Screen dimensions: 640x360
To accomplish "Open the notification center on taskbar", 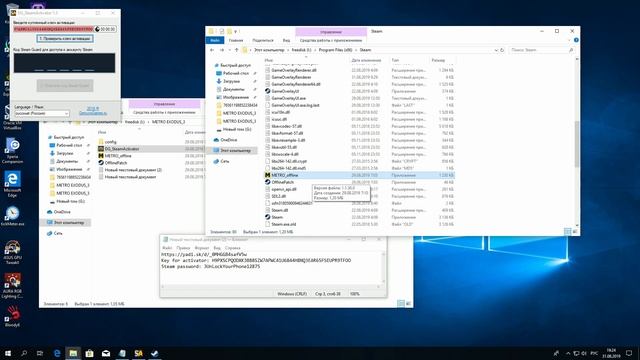I will (x=629, y=353).
